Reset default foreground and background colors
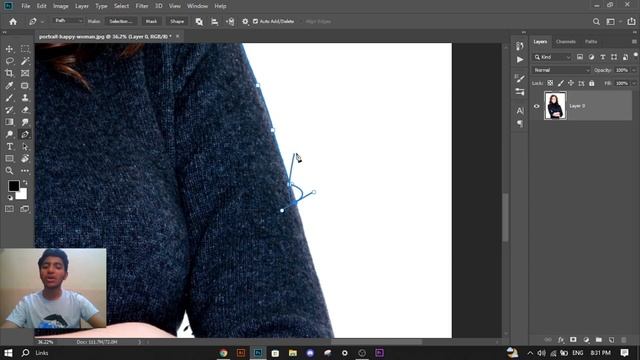Viewport: 640px width, 360px height. [x=10, y=198]
